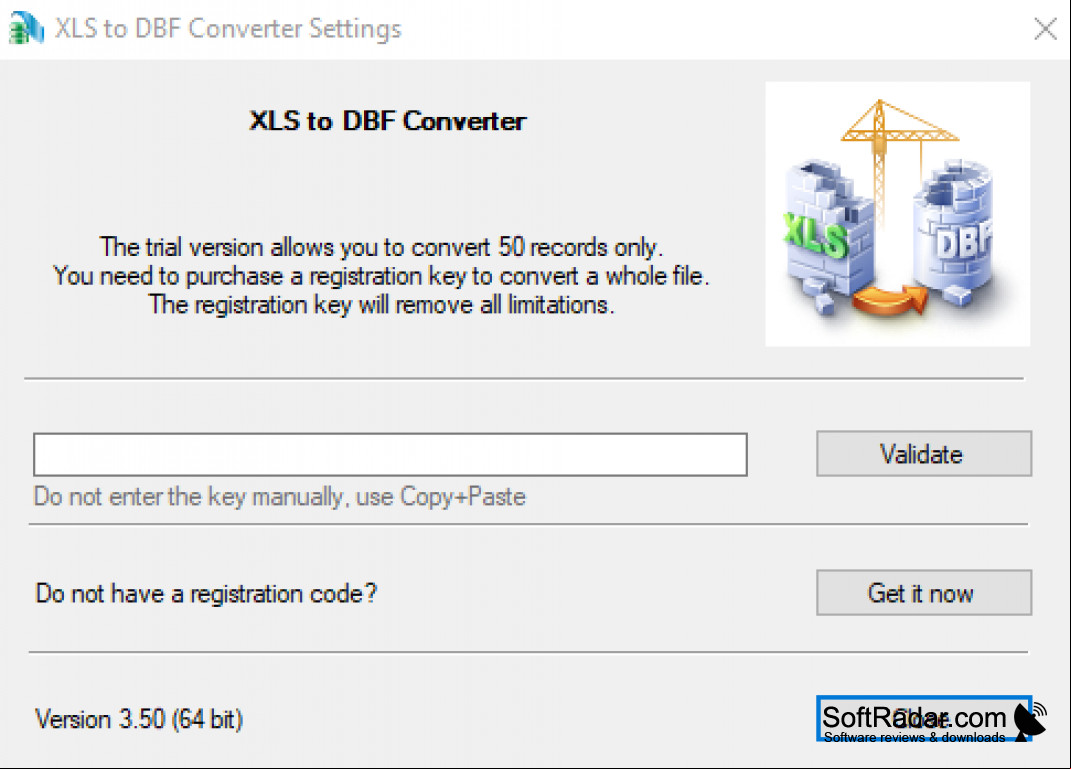Click the 'use Copy+Paste' hint text
The image size is (1071, 769).
click(441, 497)
